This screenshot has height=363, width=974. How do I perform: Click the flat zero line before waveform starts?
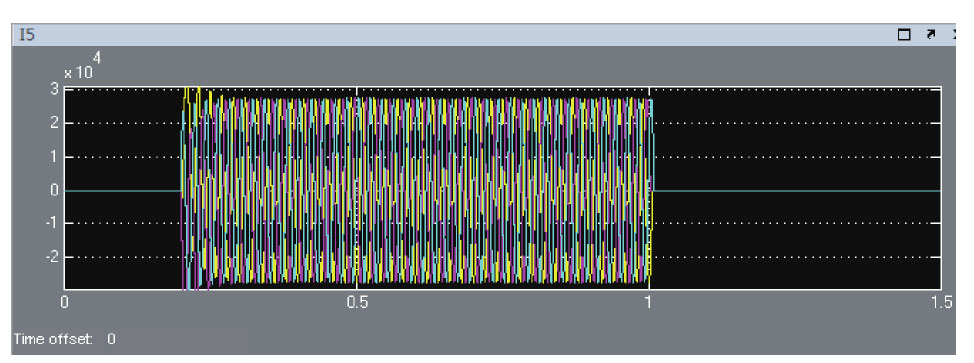click(122, 191)
